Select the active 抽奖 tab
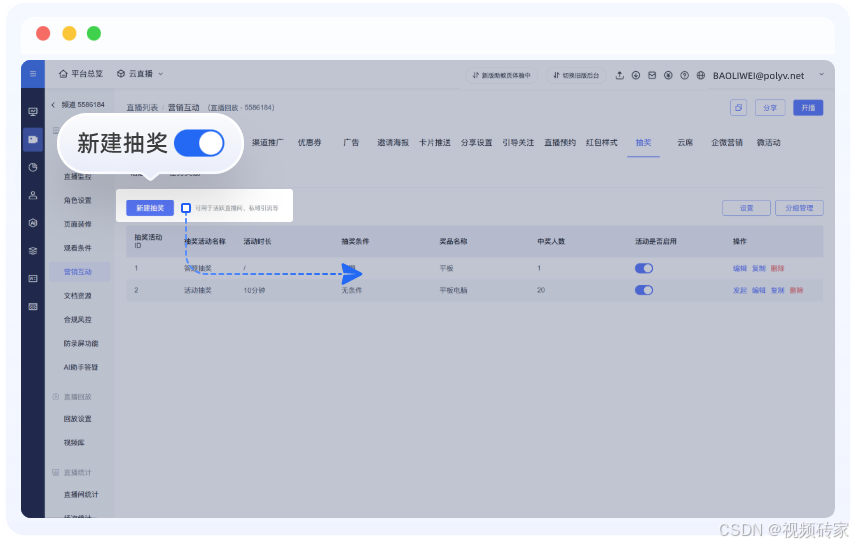 [644, 143]
